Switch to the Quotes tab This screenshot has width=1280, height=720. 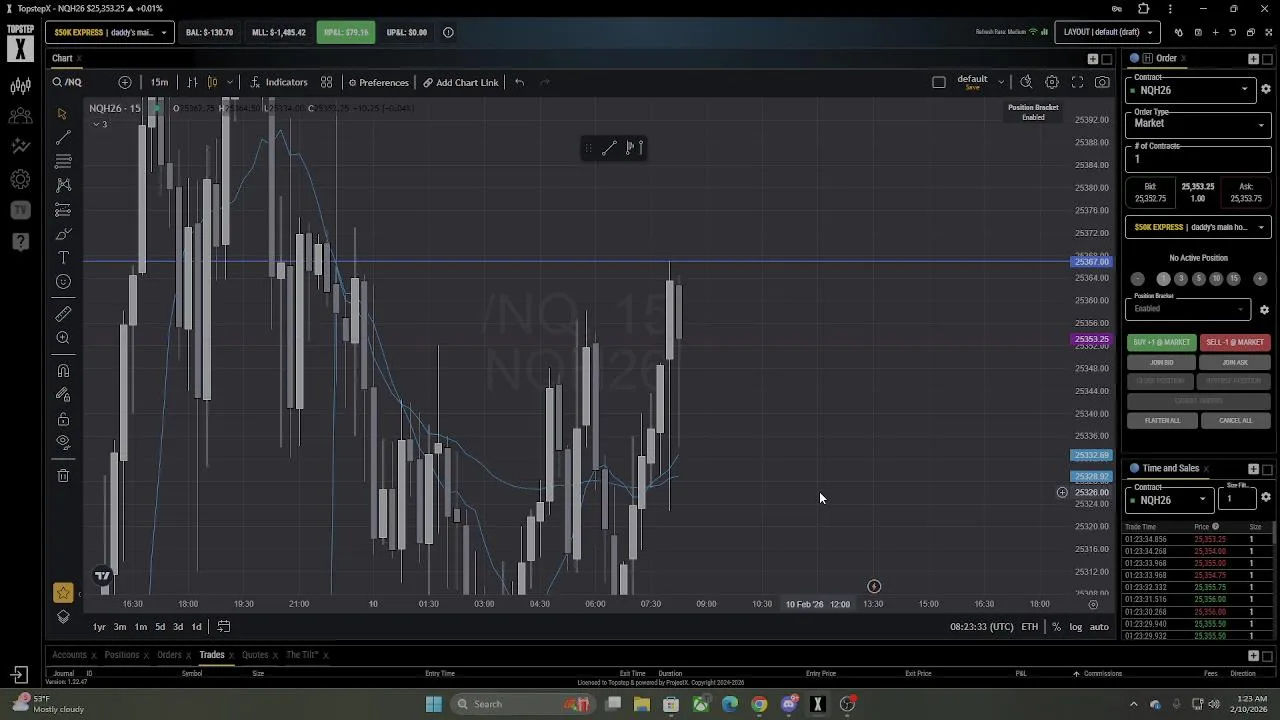(255, 655)
